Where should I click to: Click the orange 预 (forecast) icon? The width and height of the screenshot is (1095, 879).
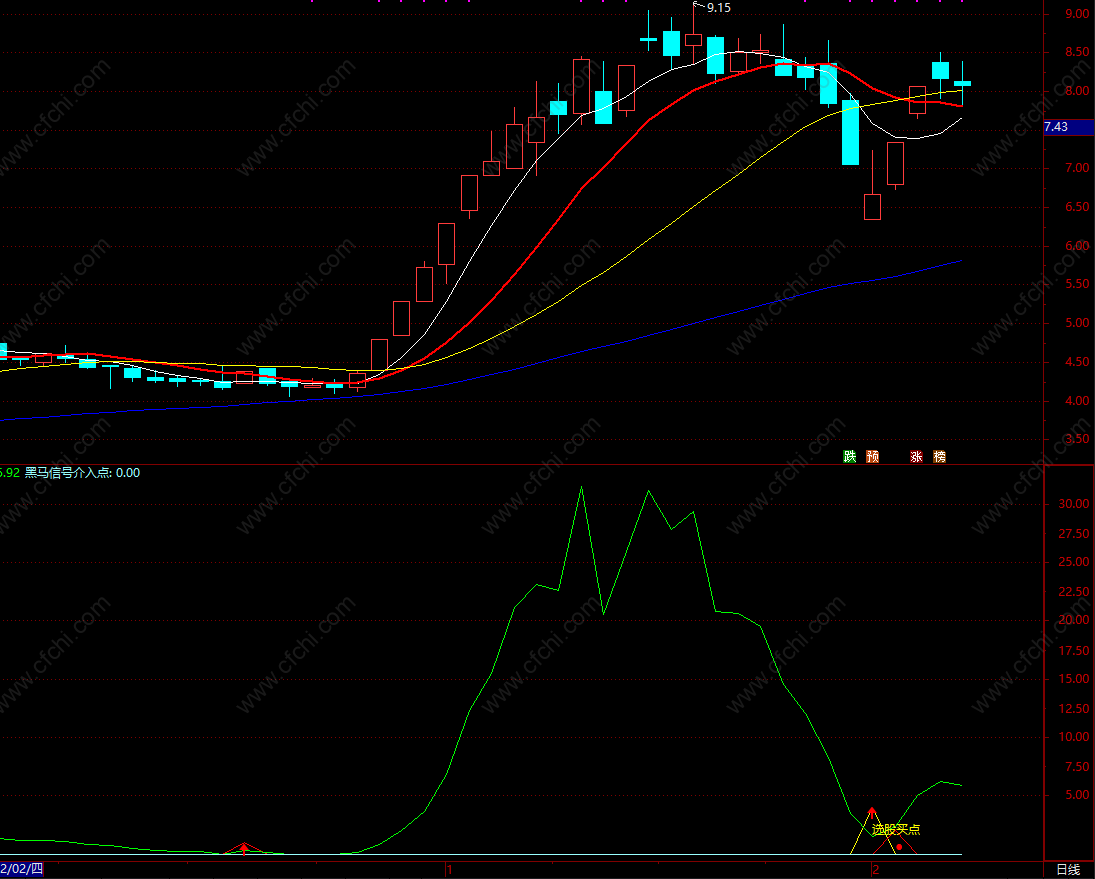[x=872, y=457]
